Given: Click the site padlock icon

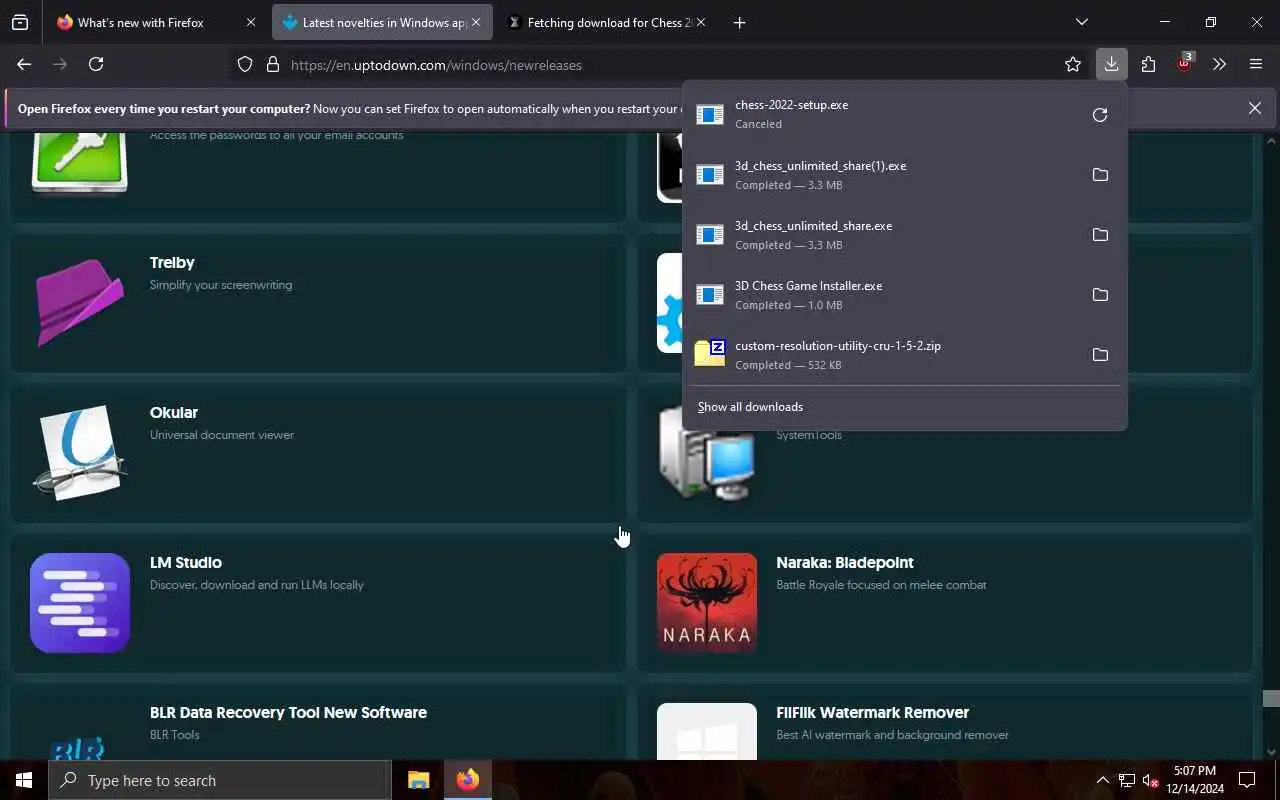Looking at the screenshot, I should 272,65.
